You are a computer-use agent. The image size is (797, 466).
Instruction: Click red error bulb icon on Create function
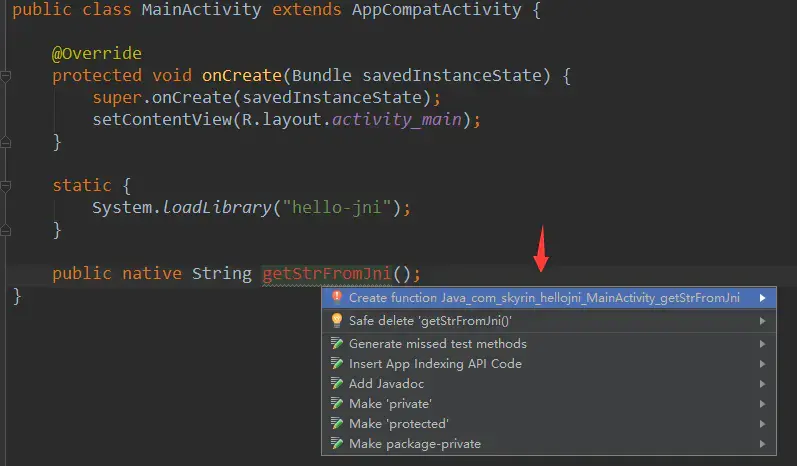click(x=336, y=297)
